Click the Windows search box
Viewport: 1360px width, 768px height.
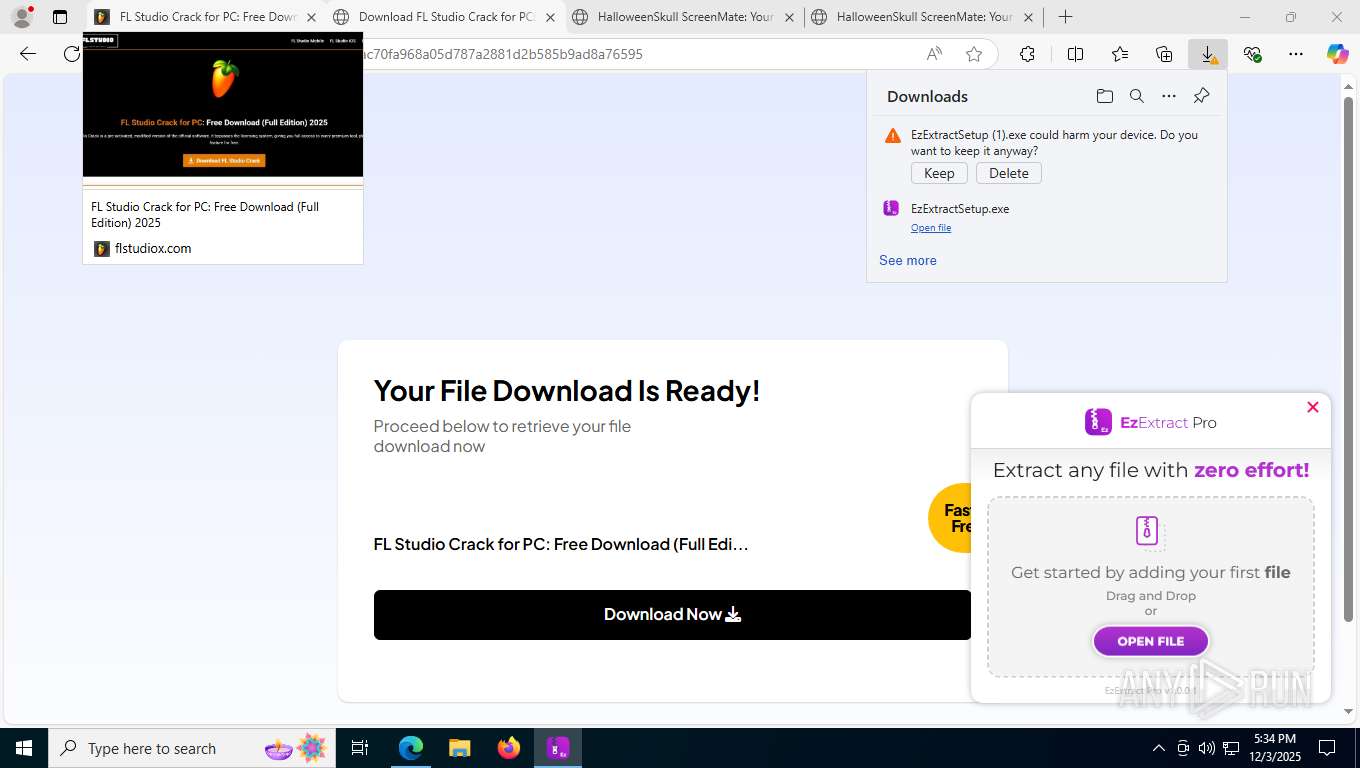click(192, 748)
